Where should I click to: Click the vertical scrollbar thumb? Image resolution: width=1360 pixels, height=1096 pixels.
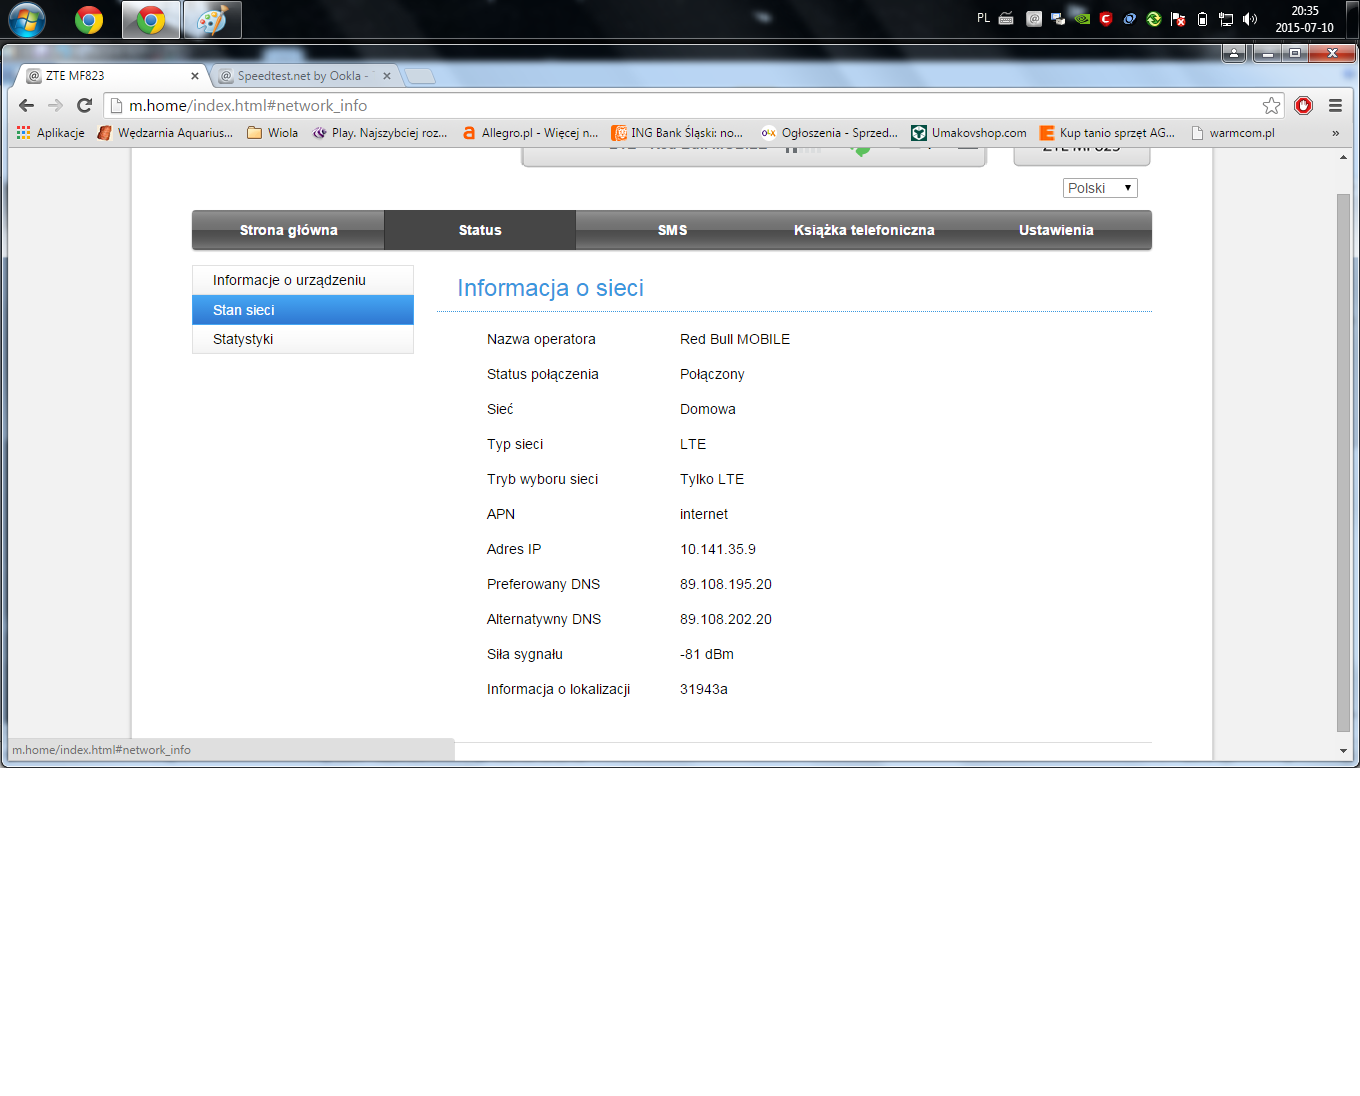coord(1343,463)
